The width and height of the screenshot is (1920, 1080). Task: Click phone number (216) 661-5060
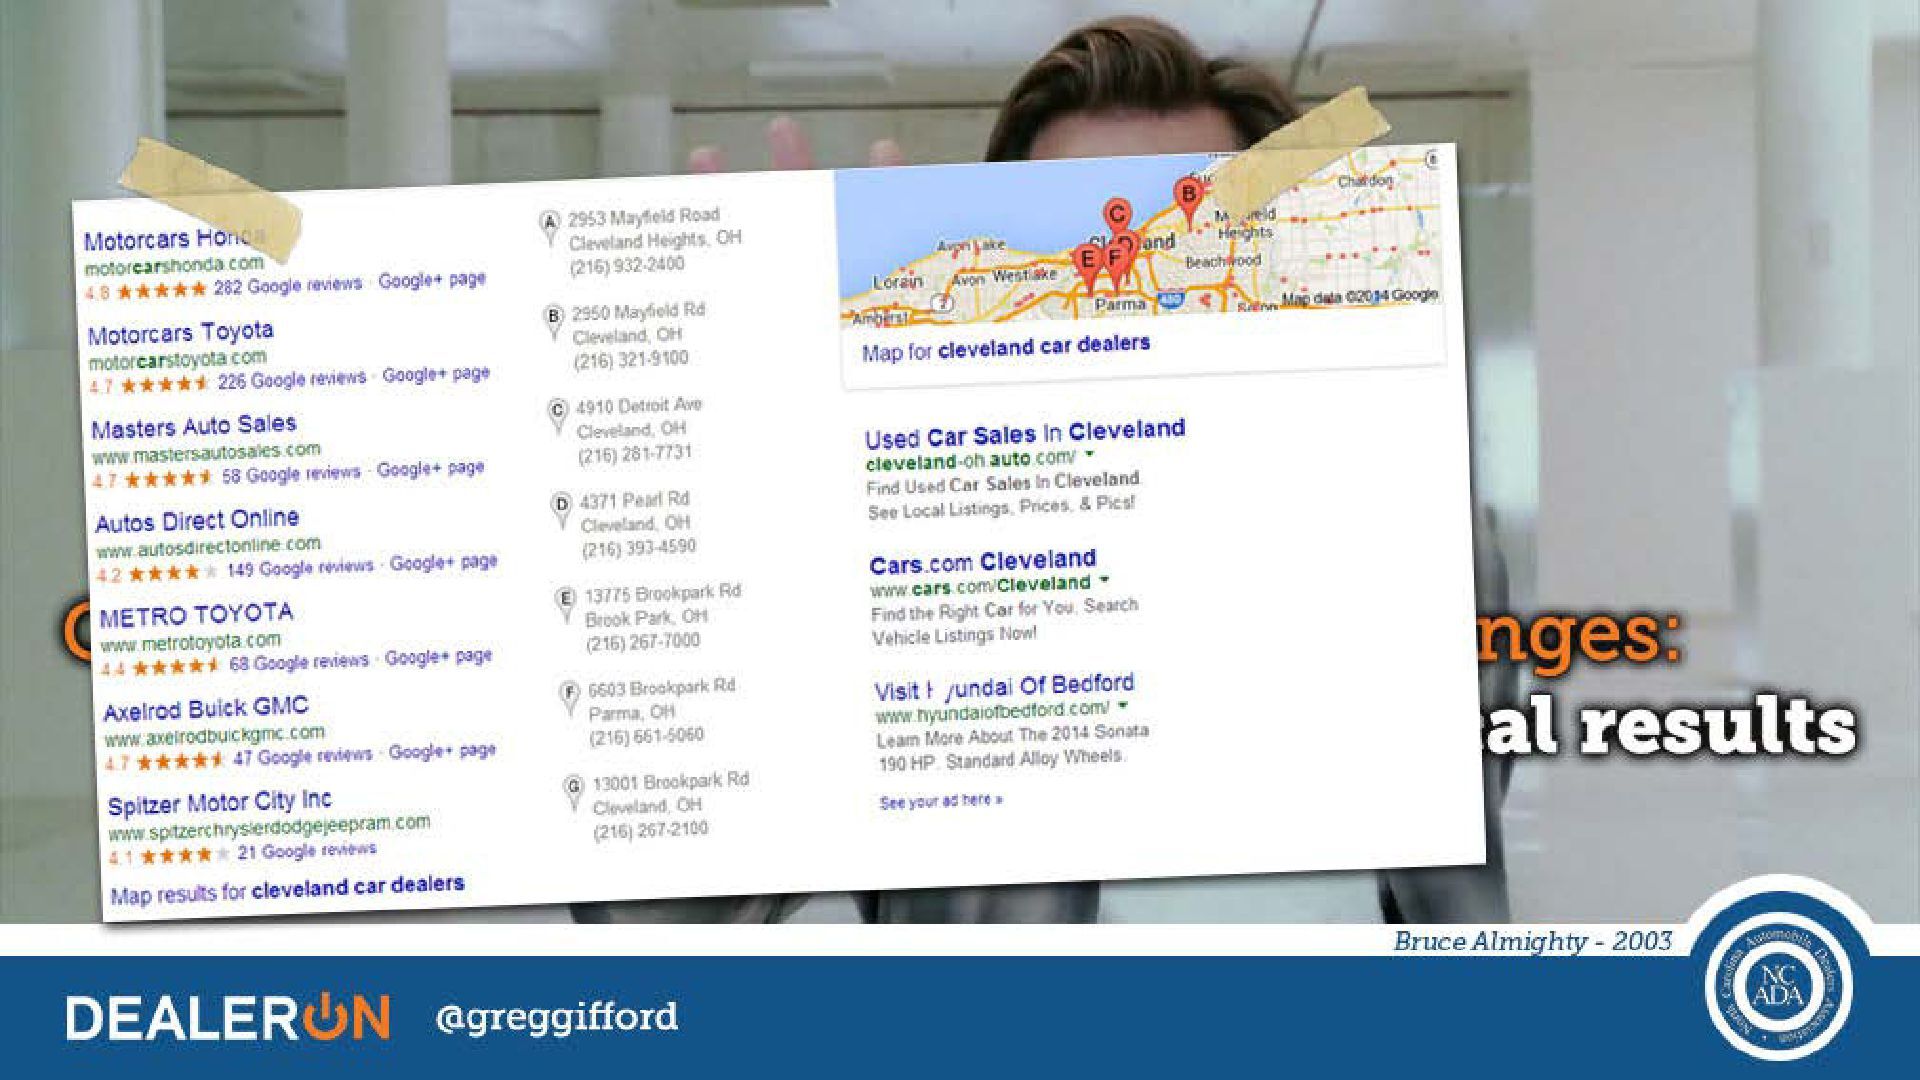click(647, 736)
